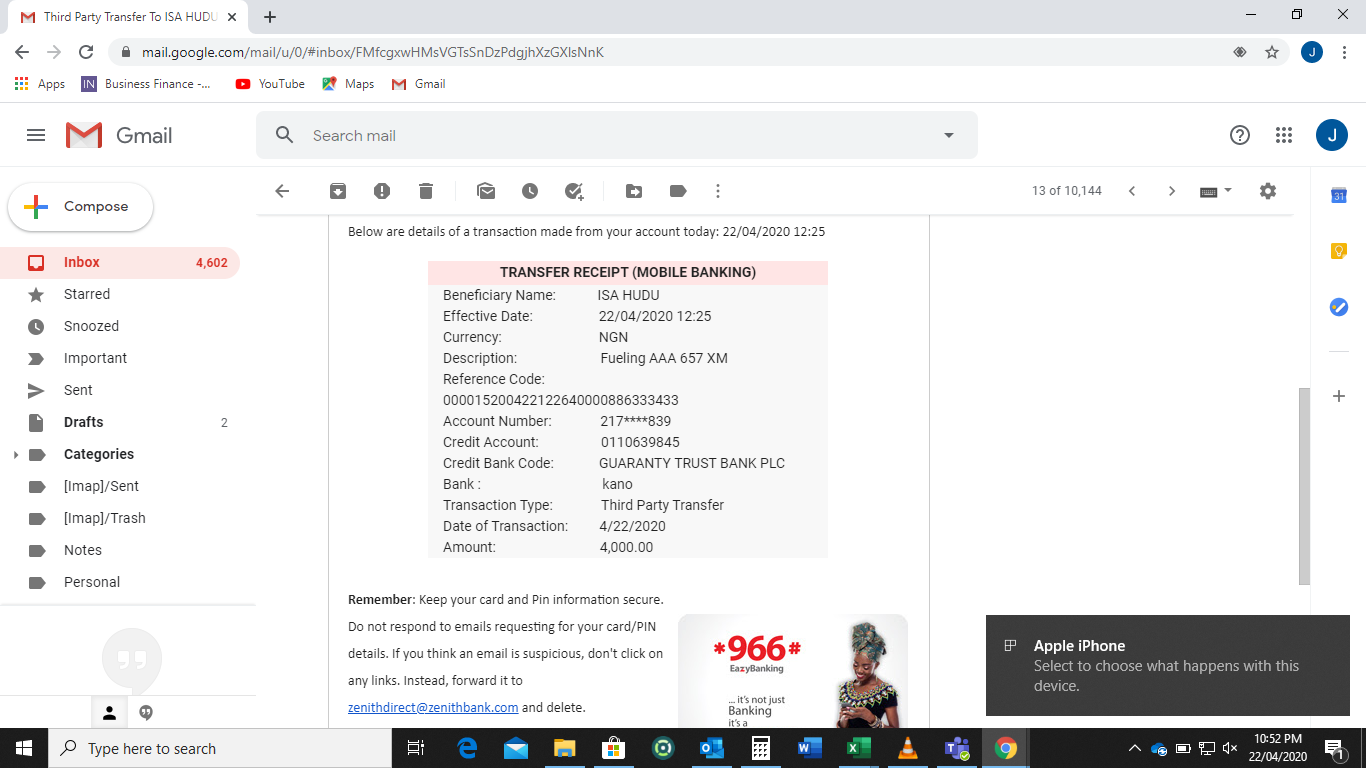Open the Sent folder
Image resolution: width=1366 pixels, height=768 pixels.
pos(120,390)
